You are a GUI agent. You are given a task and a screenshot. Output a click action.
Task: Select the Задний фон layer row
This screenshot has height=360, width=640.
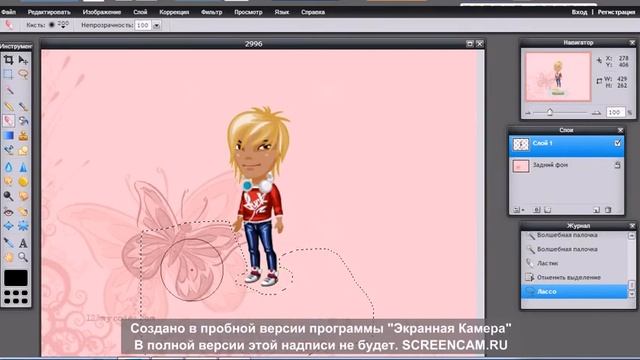567,166
